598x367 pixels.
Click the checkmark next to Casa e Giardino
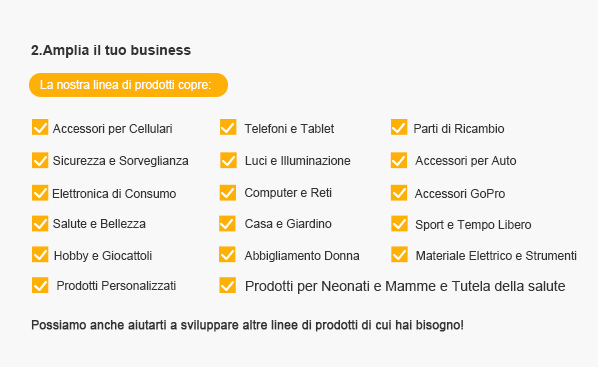pos(227,224)
